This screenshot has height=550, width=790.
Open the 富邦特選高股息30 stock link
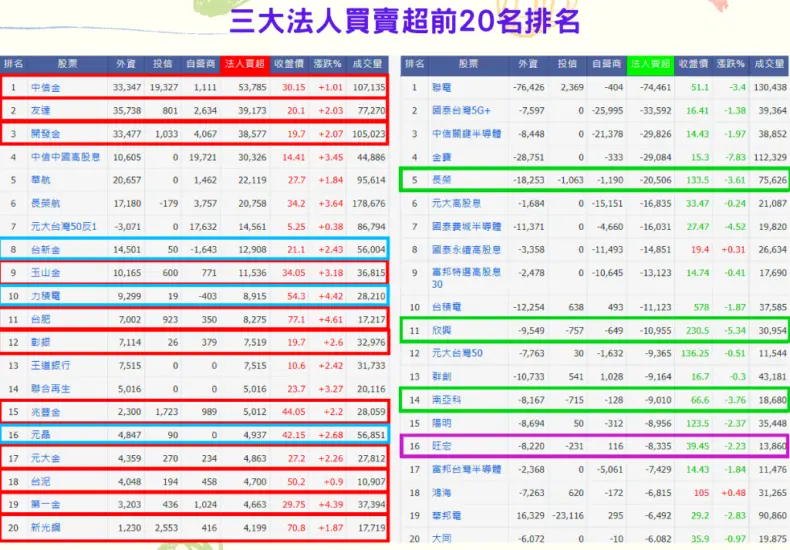pyautogui.click(x=467, y=278)
